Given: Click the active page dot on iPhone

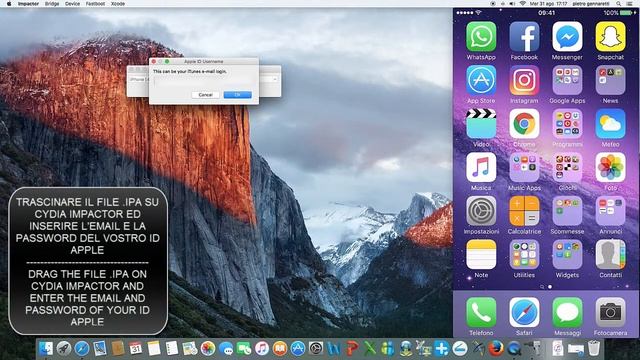Looking at the screenshot, I should (x=550, y=287).
